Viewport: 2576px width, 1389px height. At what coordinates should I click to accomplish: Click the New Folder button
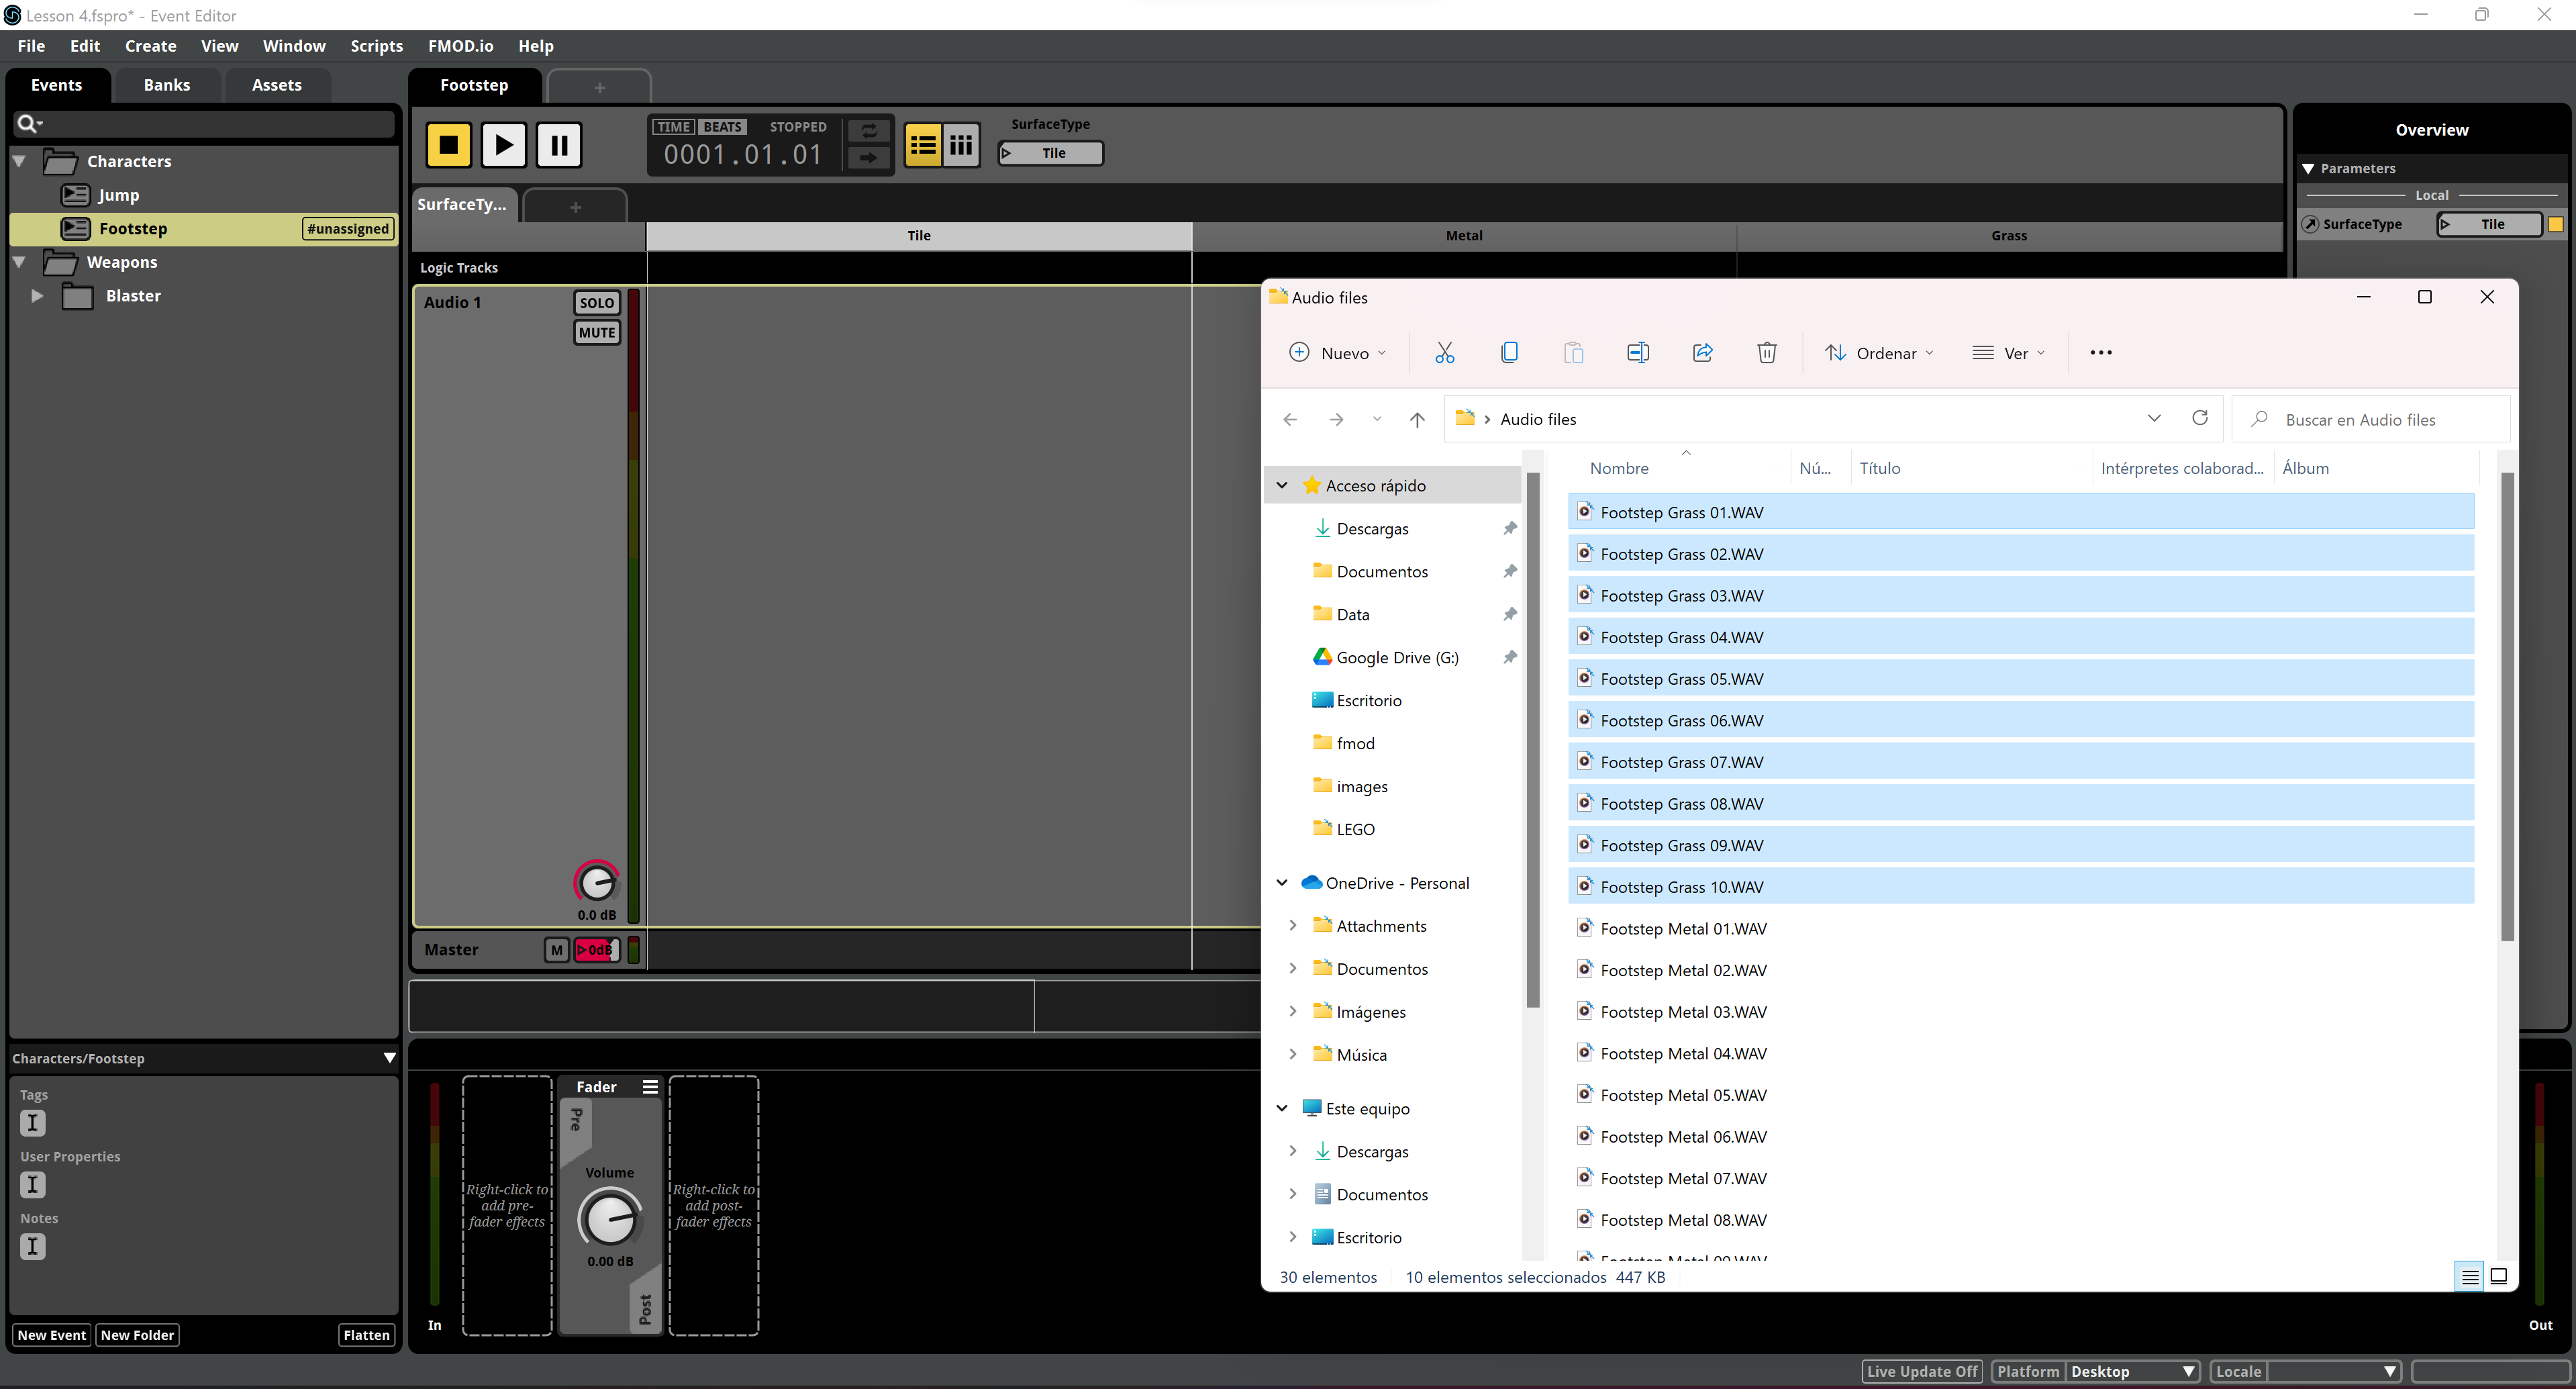pyautogui.click(x=137, y=1334)
